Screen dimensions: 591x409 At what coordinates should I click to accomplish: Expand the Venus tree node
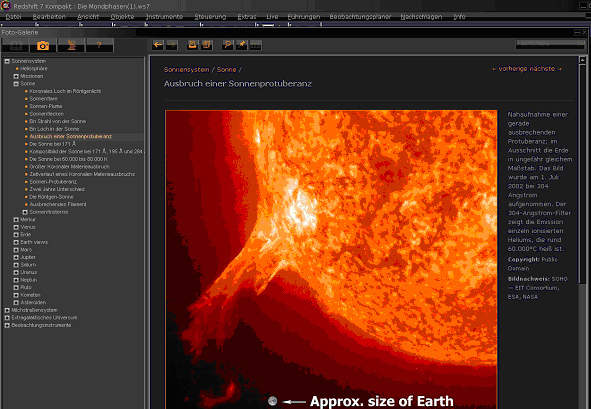coord(16,227)
